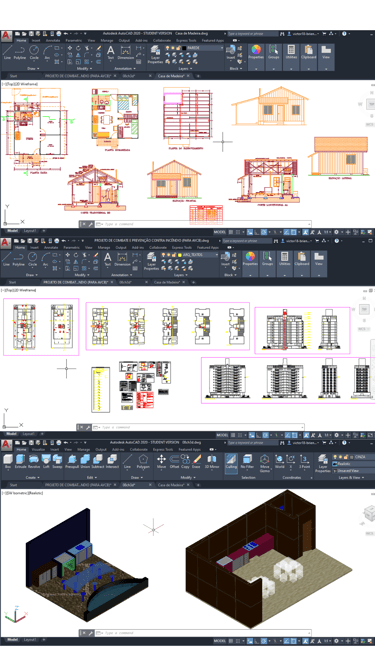Toggle the MODEL status button in the 3D window
The image size is (375, 666).
220,640
